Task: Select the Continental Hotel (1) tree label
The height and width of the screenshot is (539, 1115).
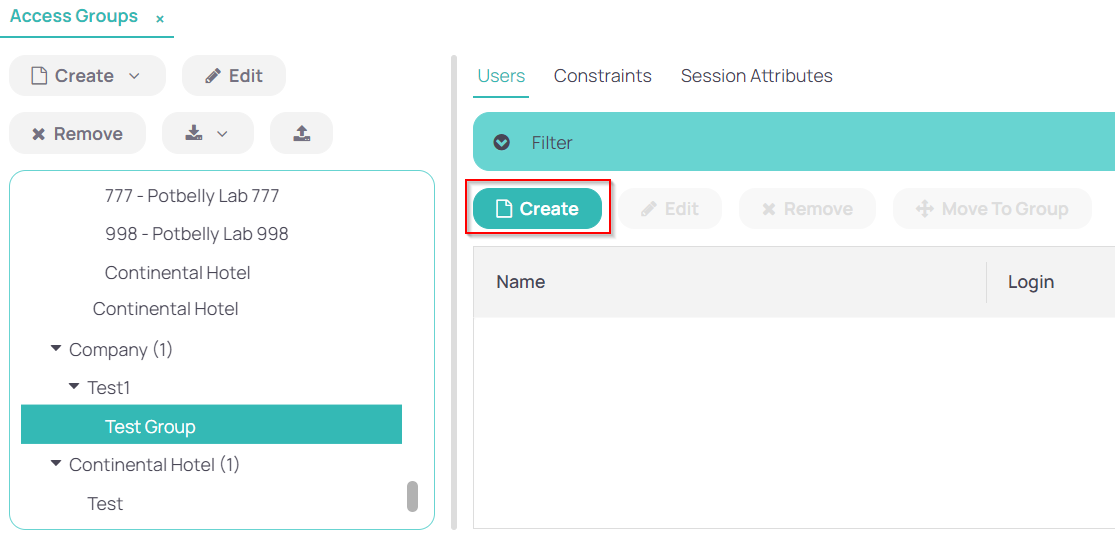Action: click(154, 465)
